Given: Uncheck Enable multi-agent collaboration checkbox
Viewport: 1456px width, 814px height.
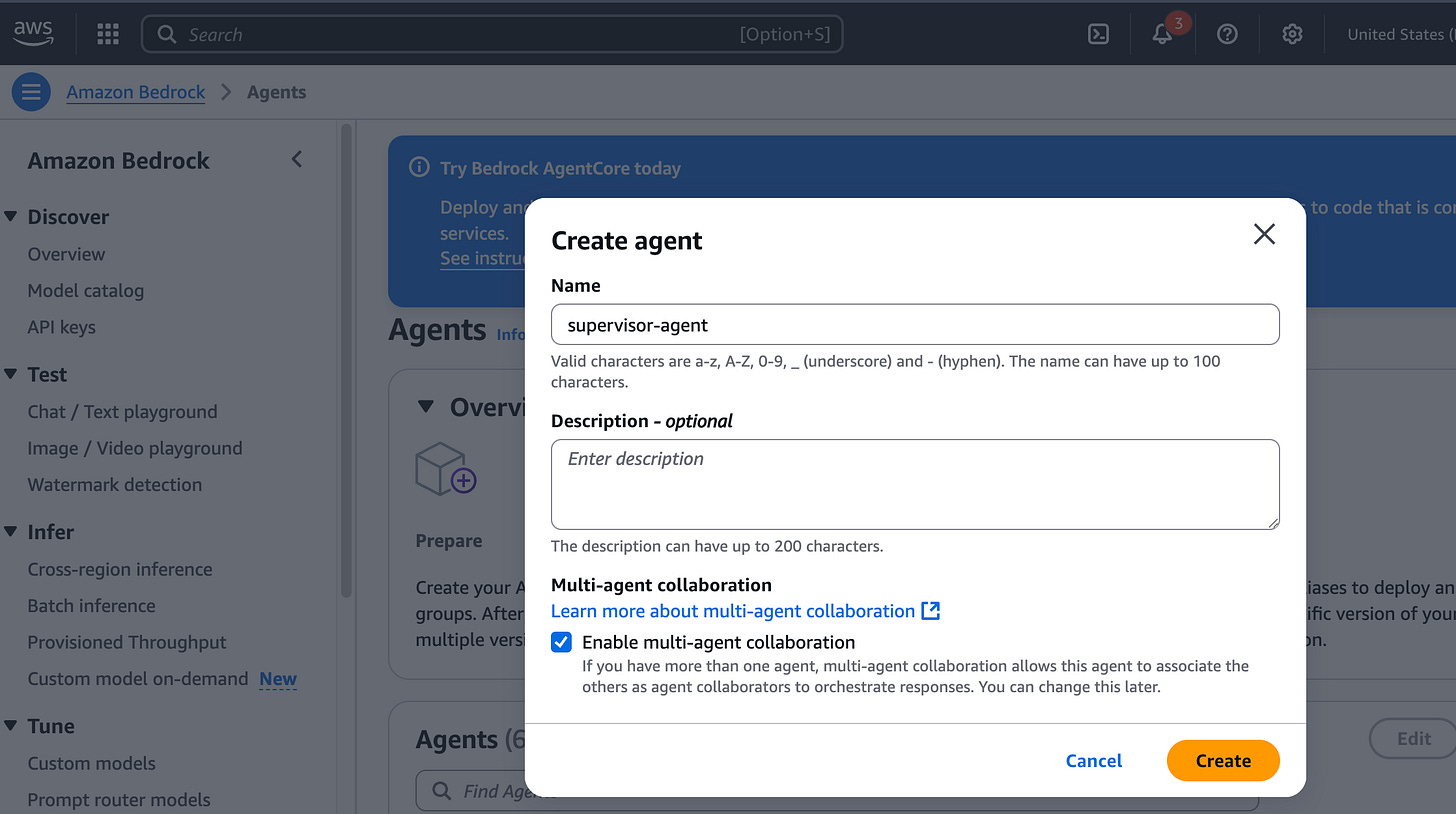Looking at the screenshot, I should (x=562, y=642).
